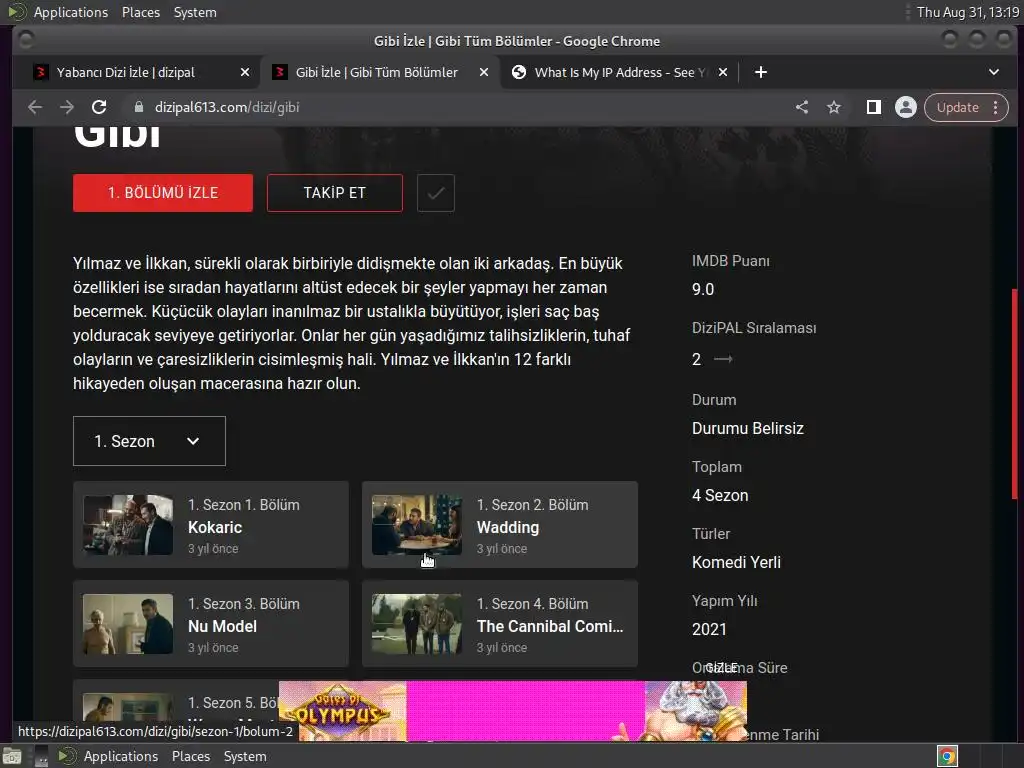Click the 1. BÖLÜMÜ İZLE button

tap(163, 193)
